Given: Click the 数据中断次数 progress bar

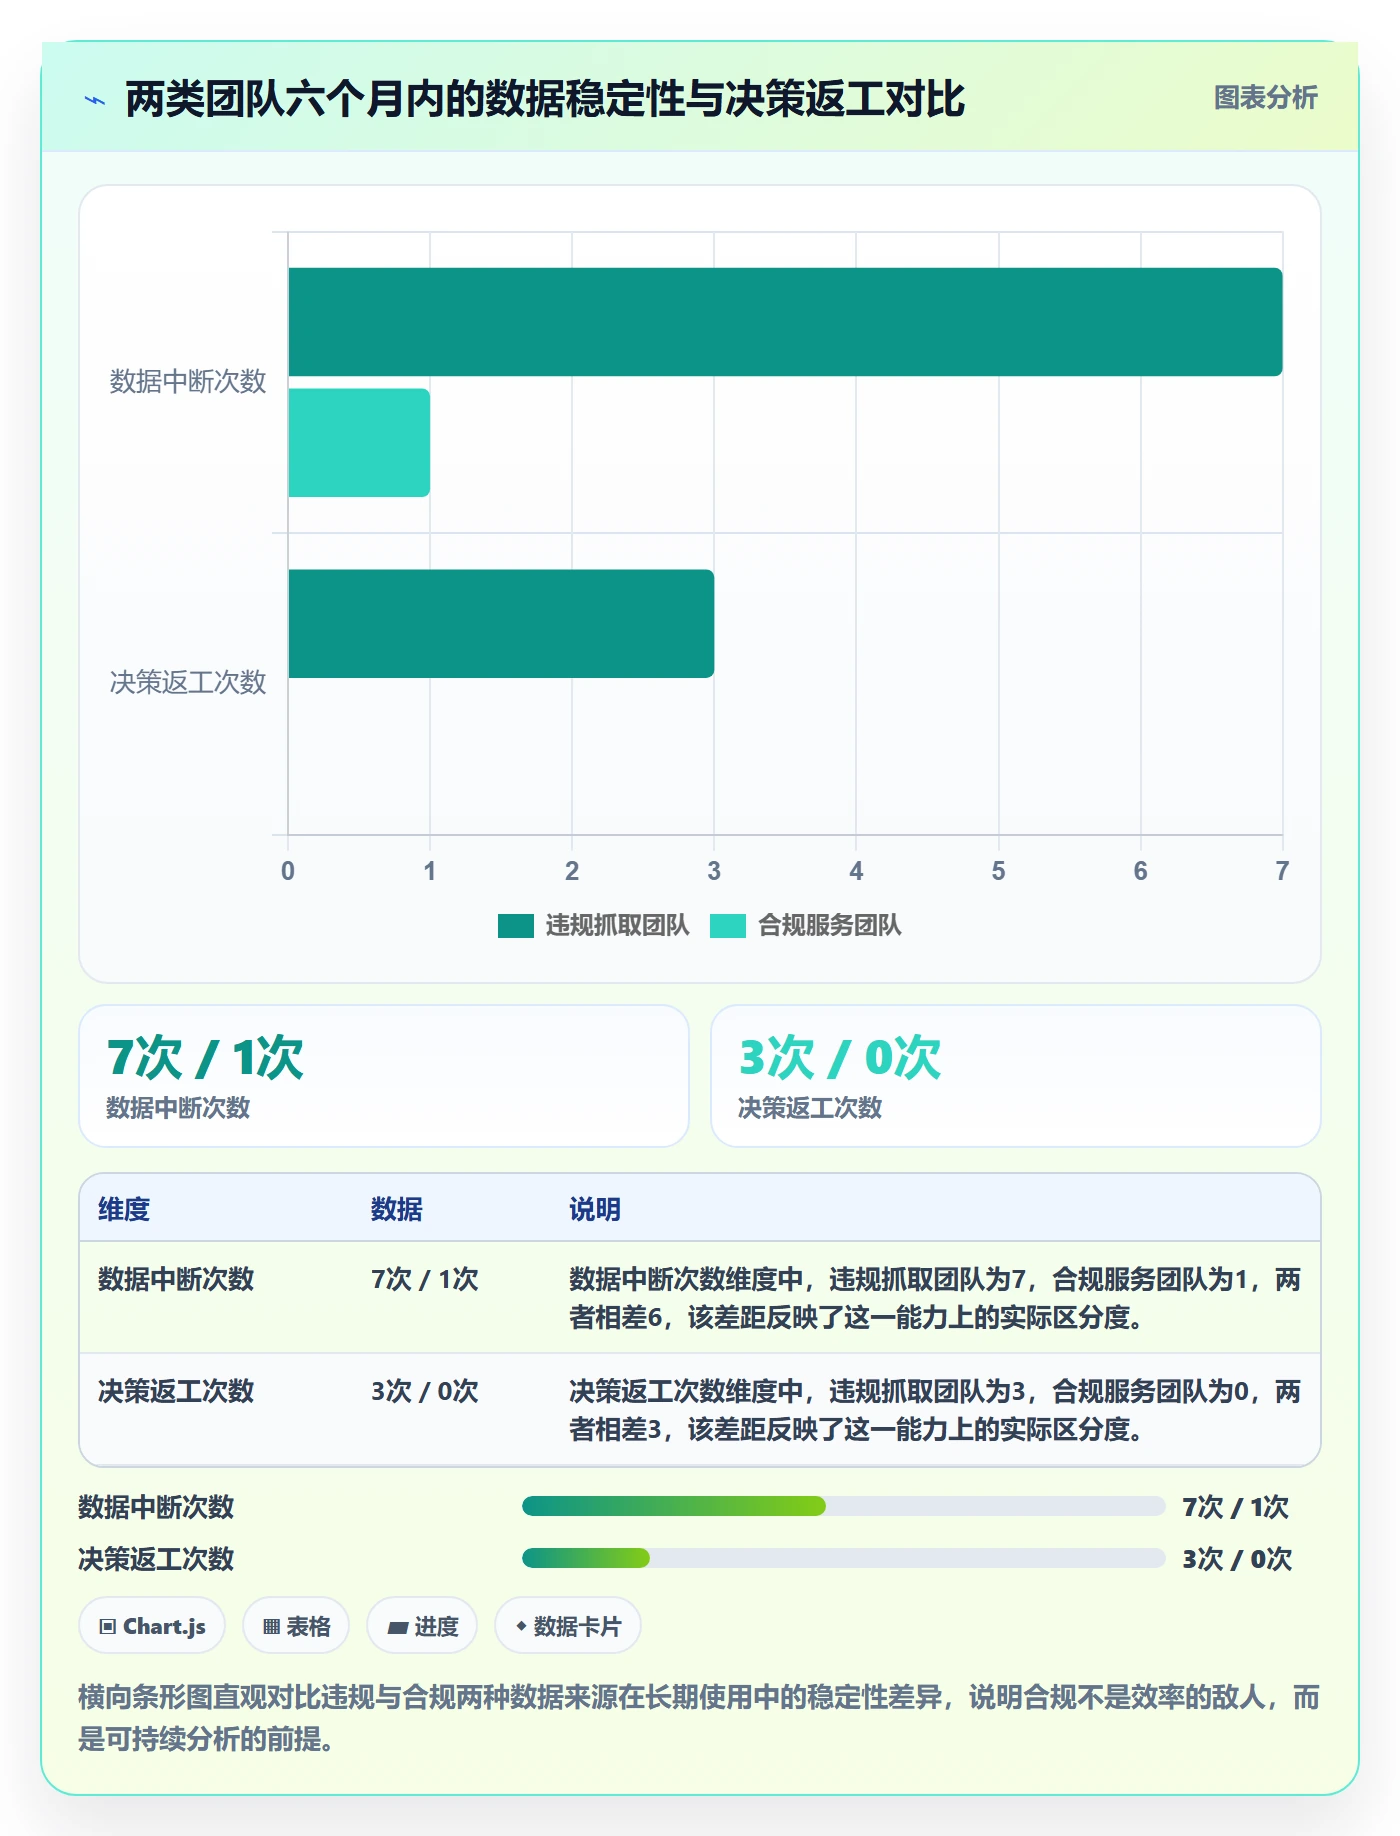Looking at the screenshot, I should (x=844, y=1506).
